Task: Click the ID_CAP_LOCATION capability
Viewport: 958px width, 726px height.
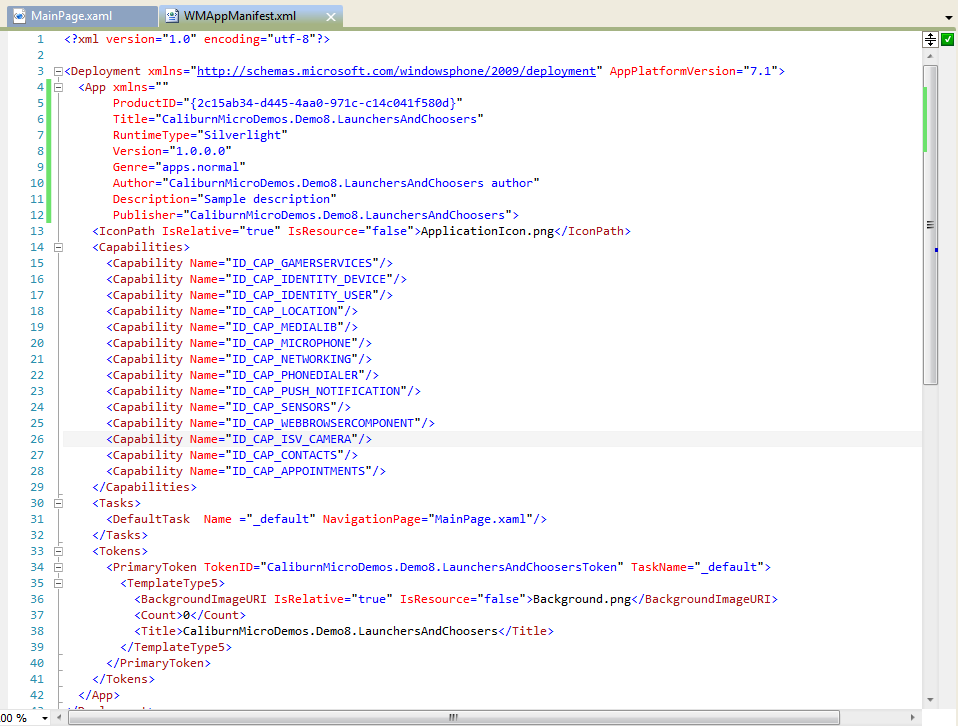Action: tap(232, 311)
